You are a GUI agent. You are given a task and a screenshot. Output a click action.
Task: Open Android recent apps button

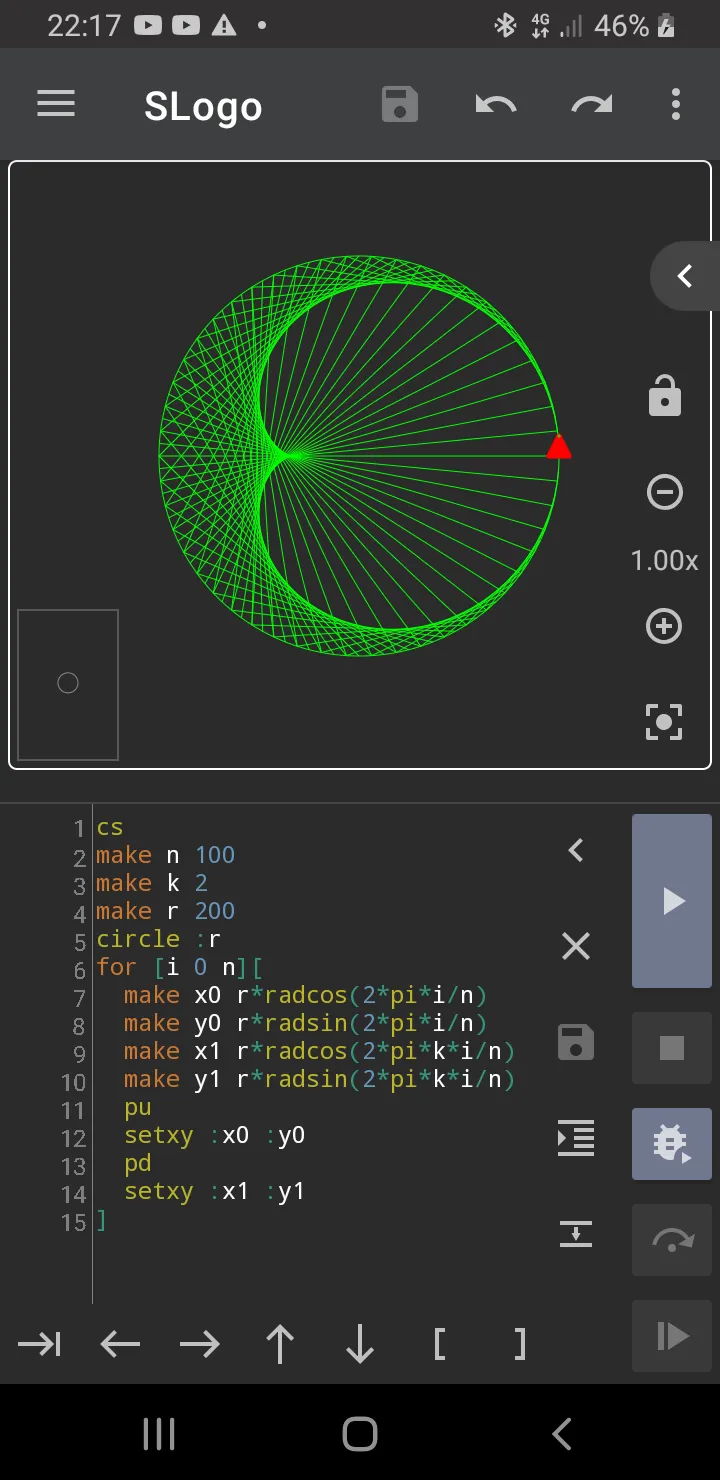[159, 1434]
